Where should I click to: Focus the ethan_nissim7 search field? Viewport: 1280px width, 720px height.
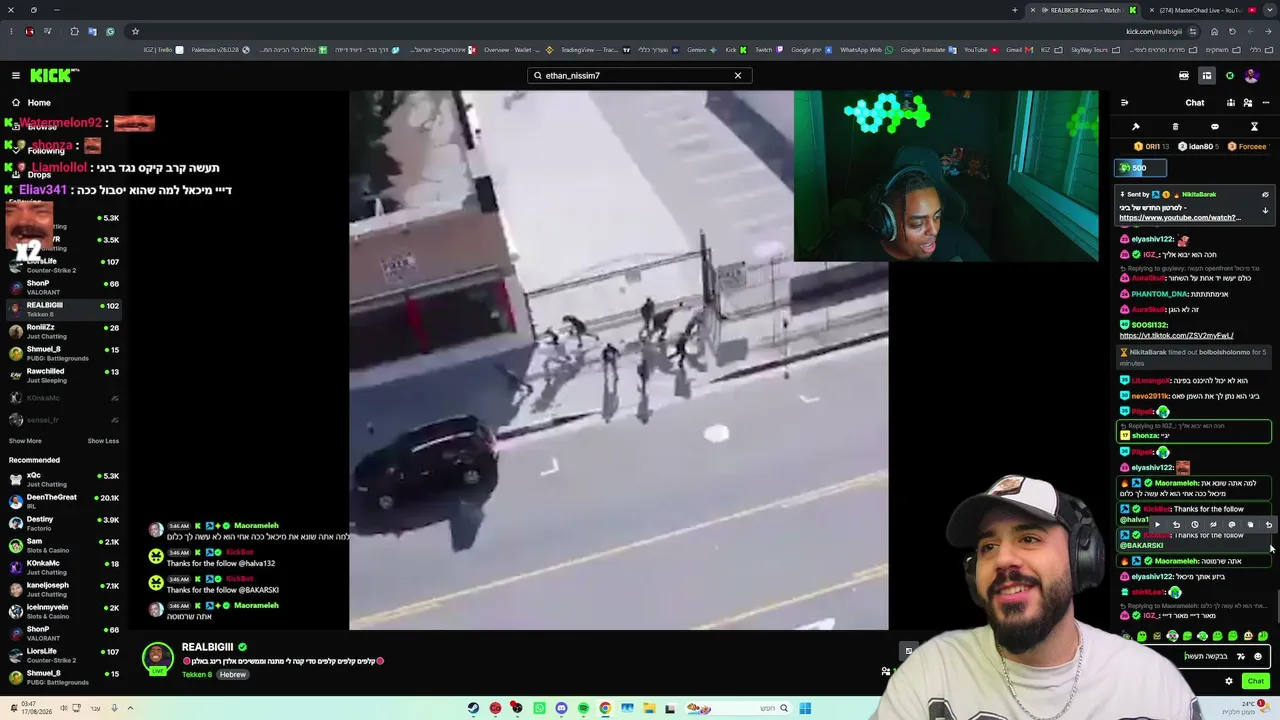click(x=639, y=75)
